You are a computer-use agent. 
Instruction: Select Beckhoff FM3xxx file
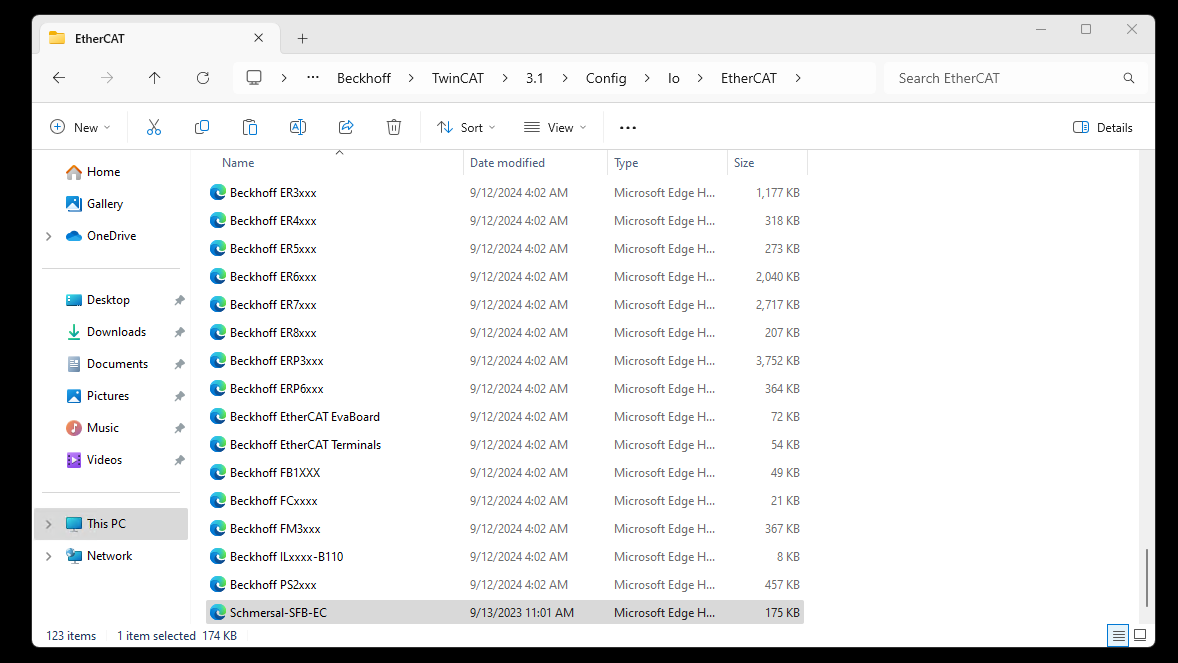click(x=505, y=529)
